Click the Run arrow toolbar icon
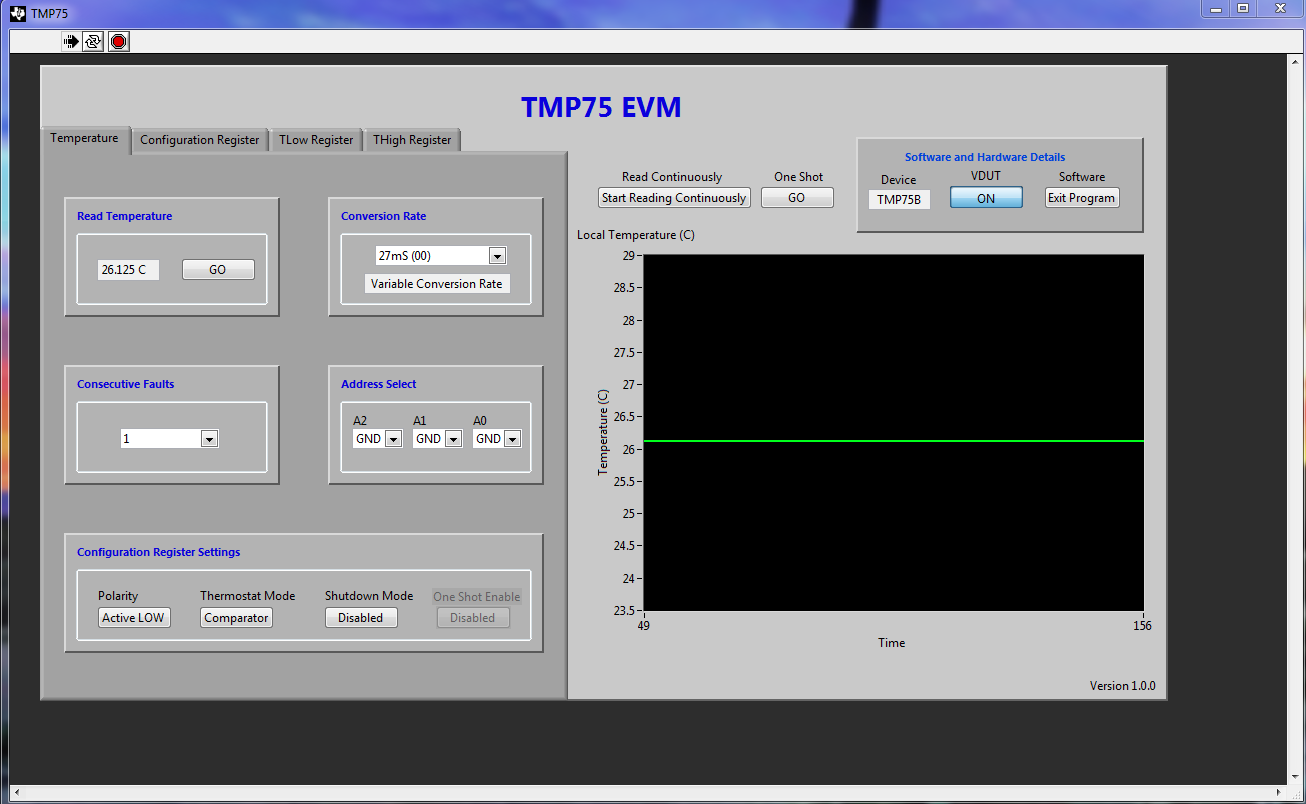The width and height of the screenshot is (1306, 804). (71, 41)
